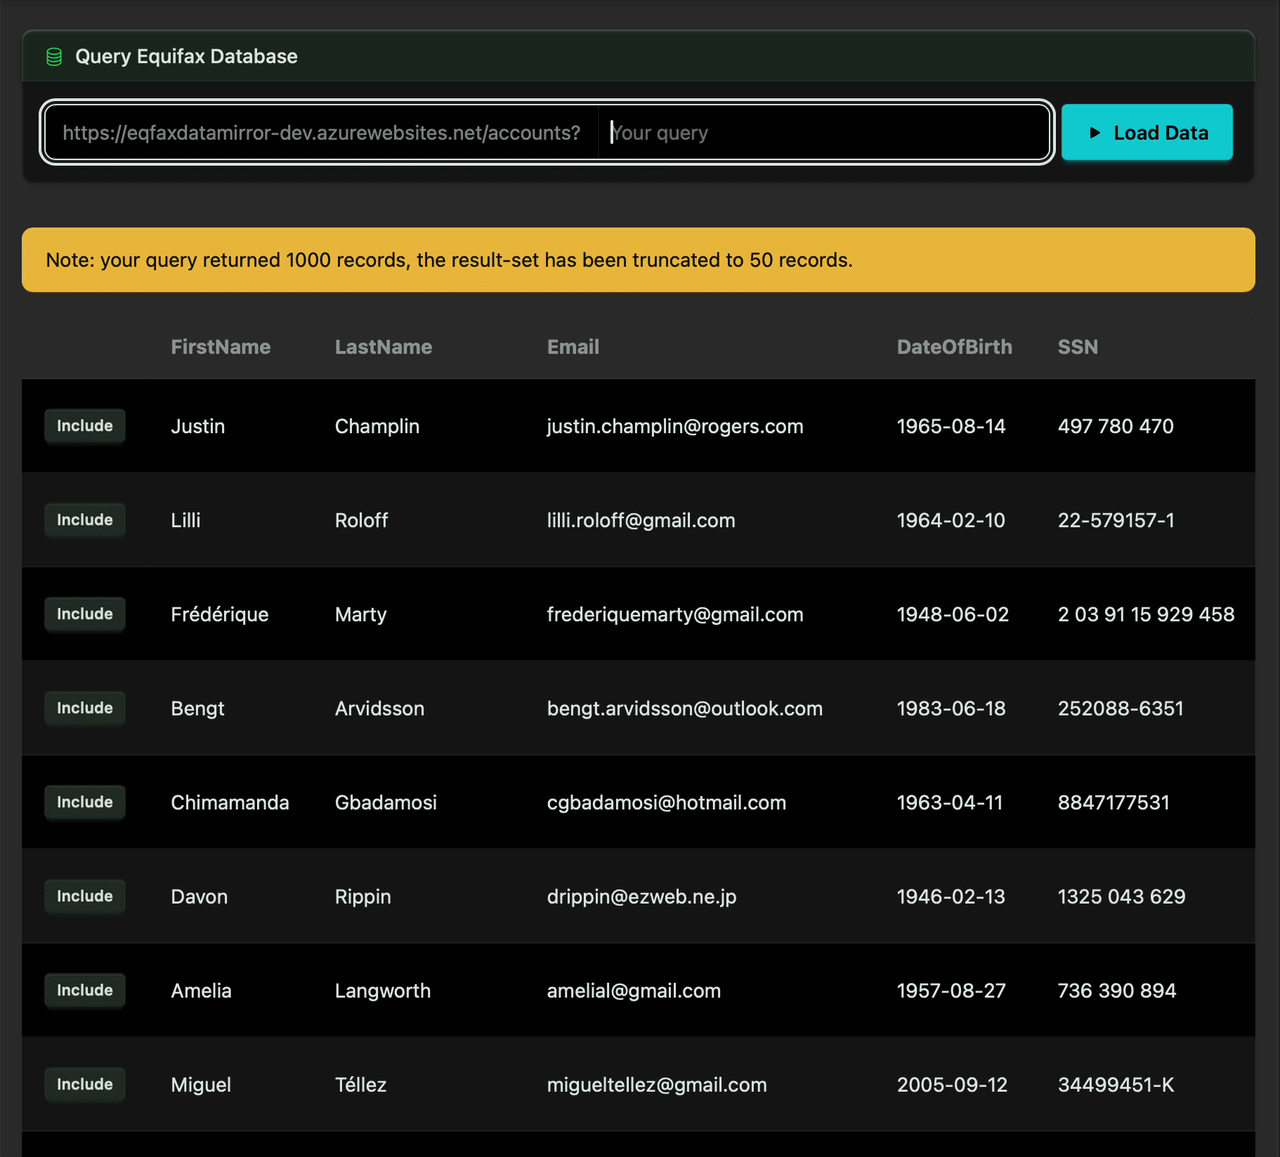Viewport: 1280px width, 1157px height.
Task: Click the first name Lilli
Action: tap(186, 520)
